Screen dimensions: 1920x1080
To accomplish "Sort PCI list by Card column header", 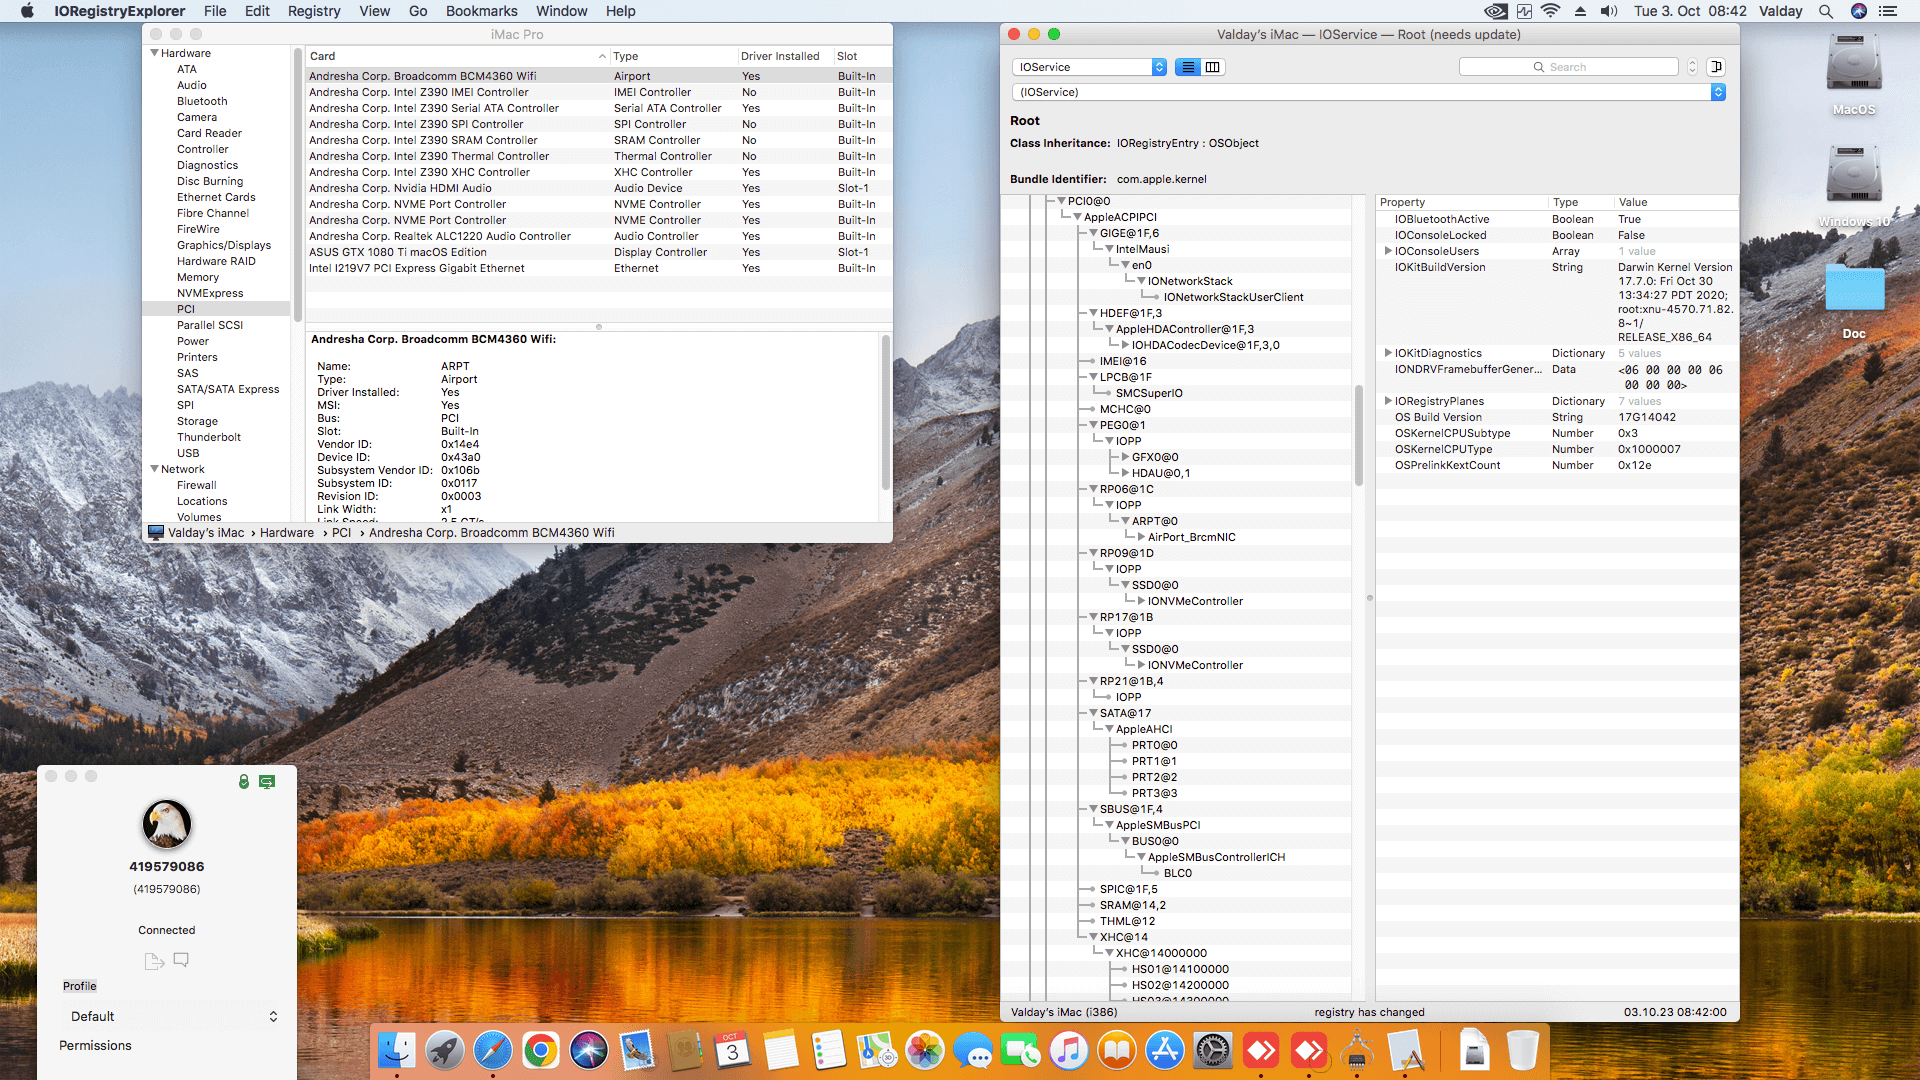I will click(456, 56).
